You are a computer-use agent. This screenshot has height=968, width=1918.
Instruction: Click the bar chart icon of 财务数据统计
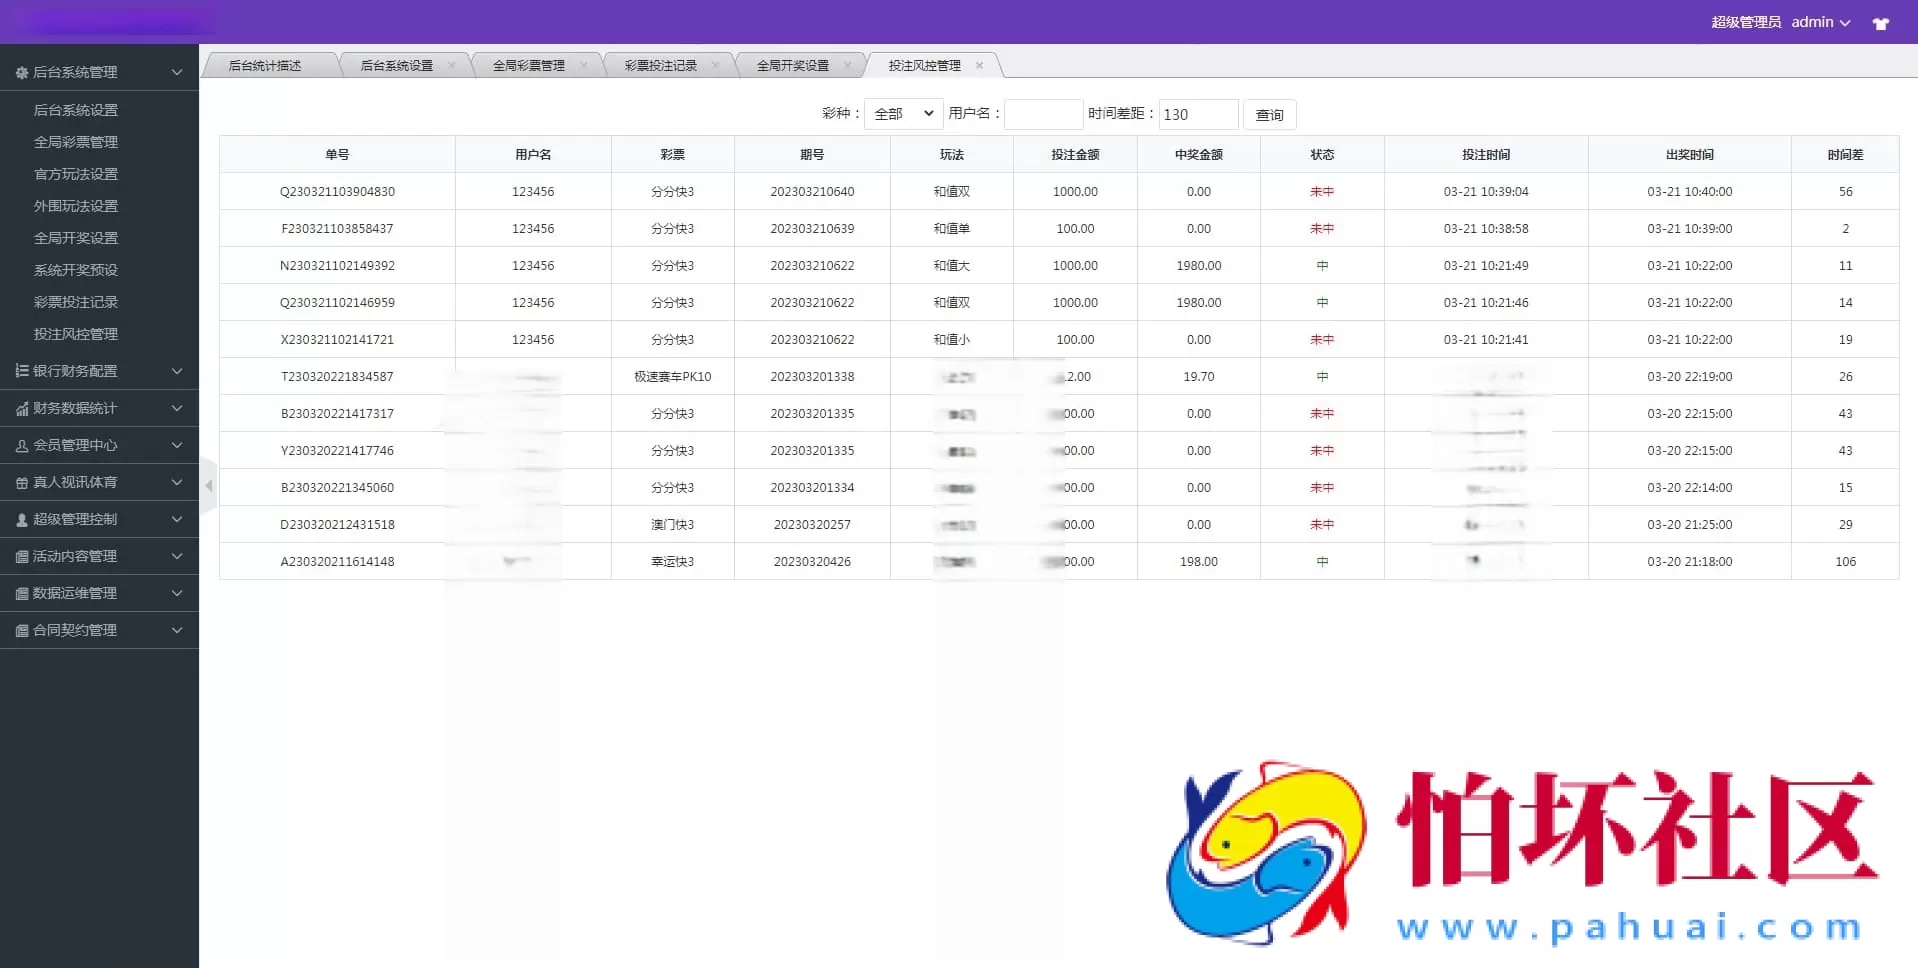coord(21,408)
